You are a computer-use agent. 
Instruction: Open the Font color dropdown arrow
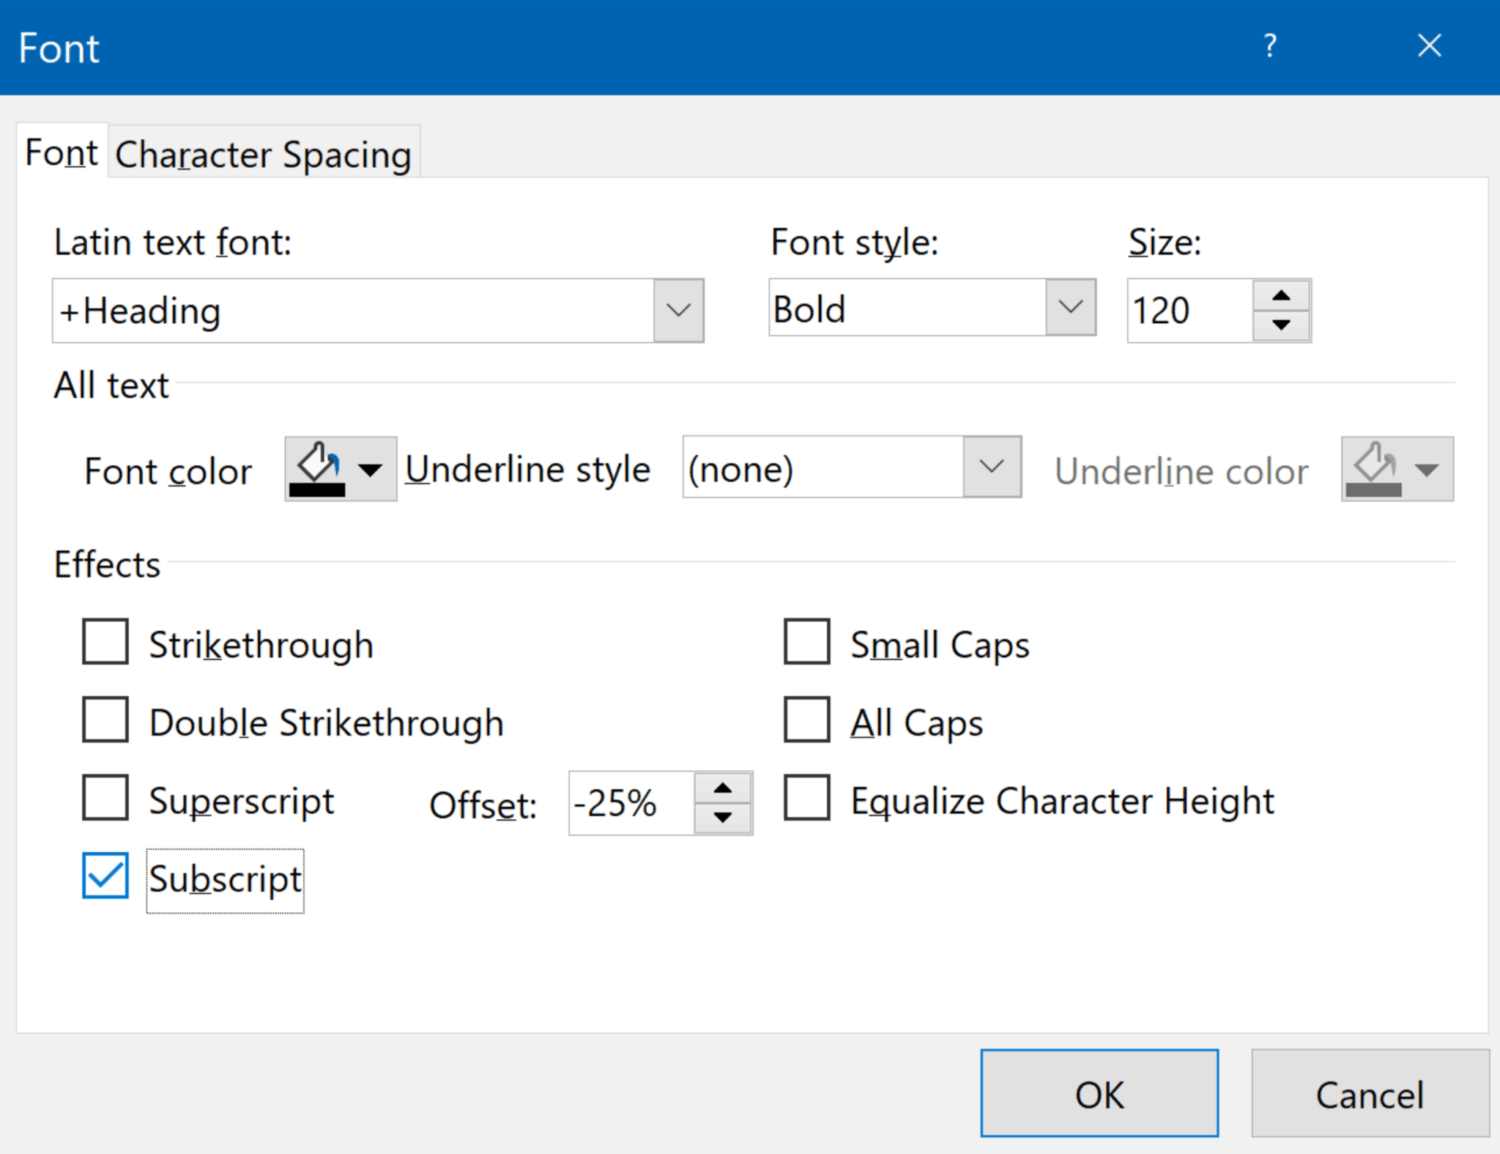coord(370,469)
